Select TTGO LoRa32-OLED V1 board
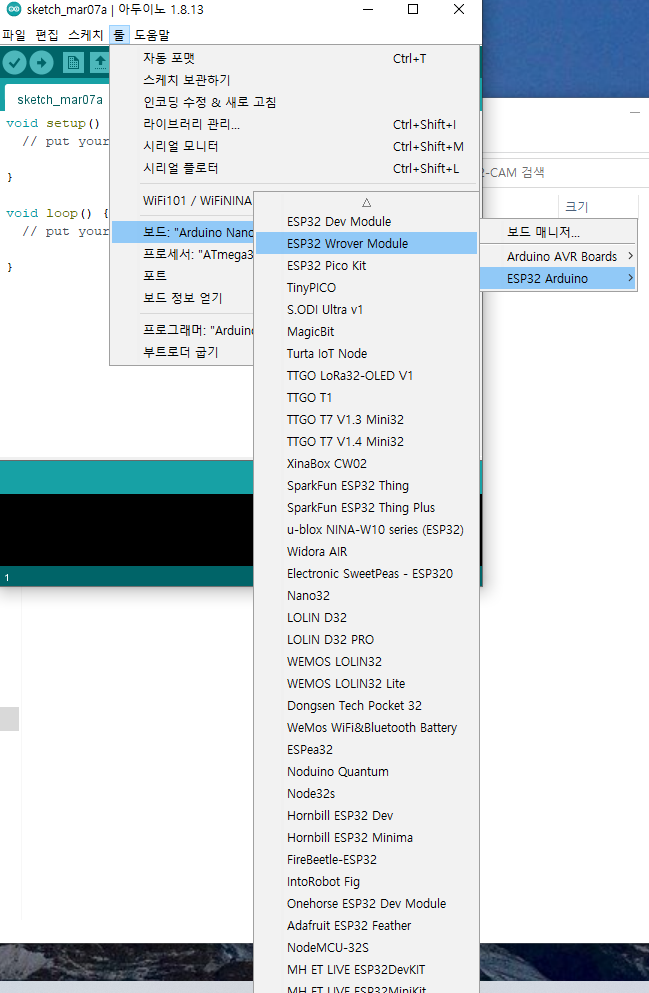Screen dimensions: 649x993 click(x=367, y=376)
